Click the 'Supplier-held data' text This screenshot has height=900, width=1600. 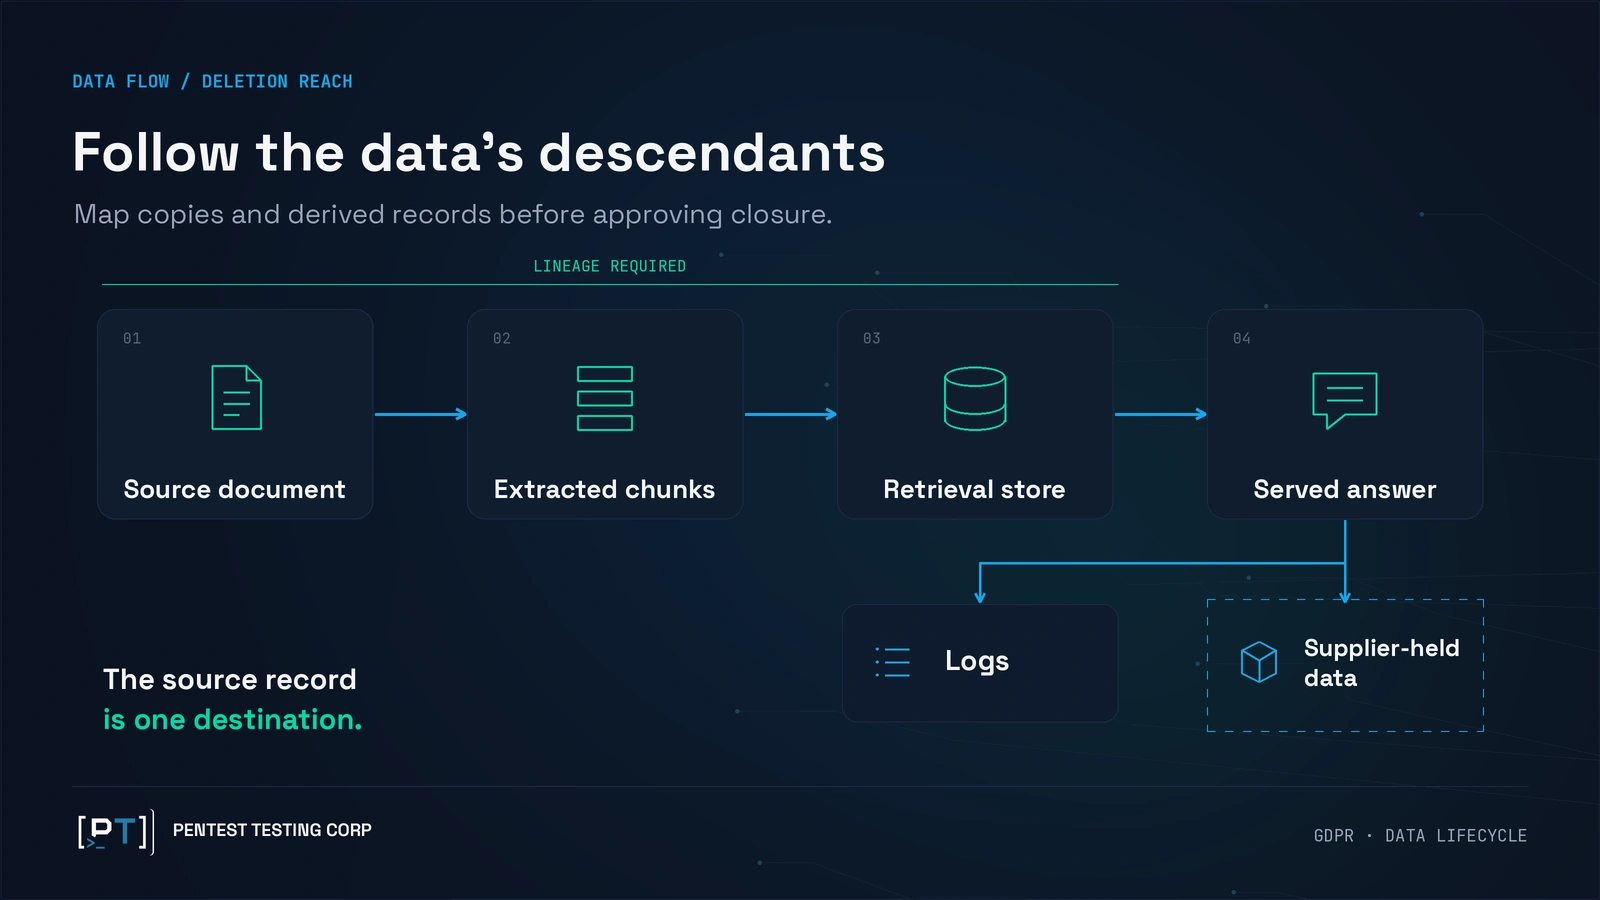pyautogui.click(x=1381, y=663)
